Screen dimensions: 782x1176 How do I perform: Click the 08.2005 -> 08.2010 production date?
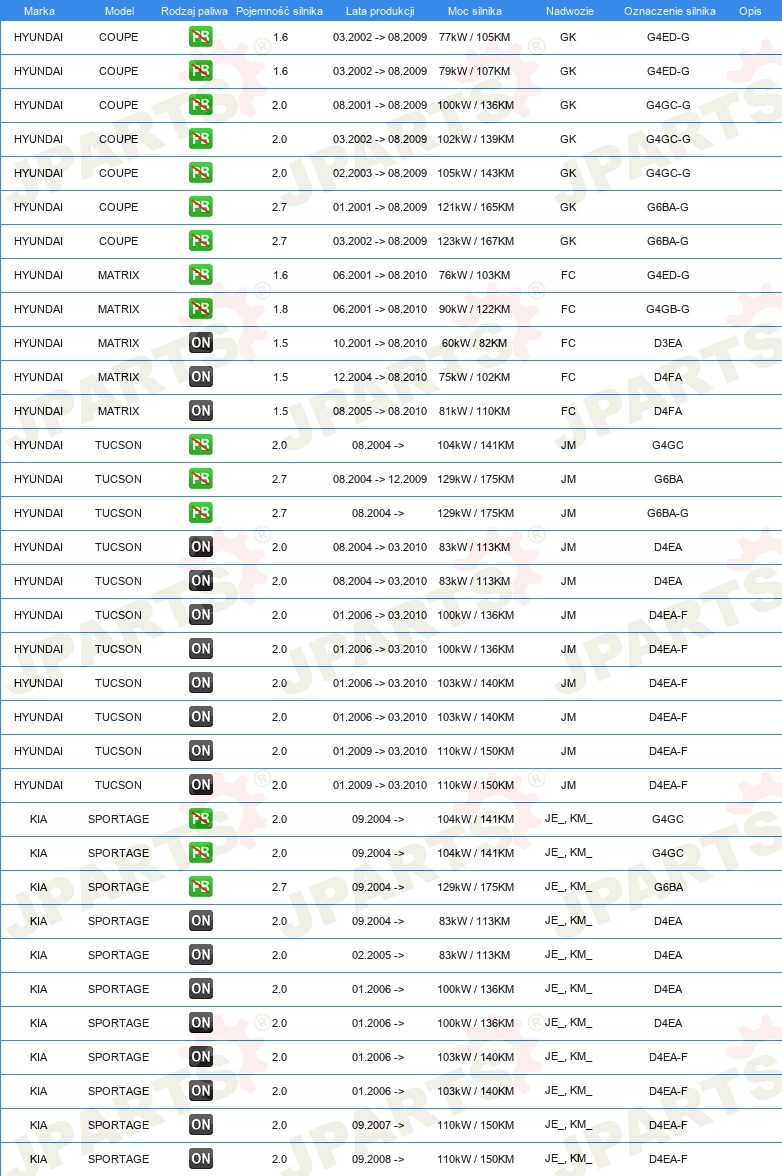click(380, 410)
